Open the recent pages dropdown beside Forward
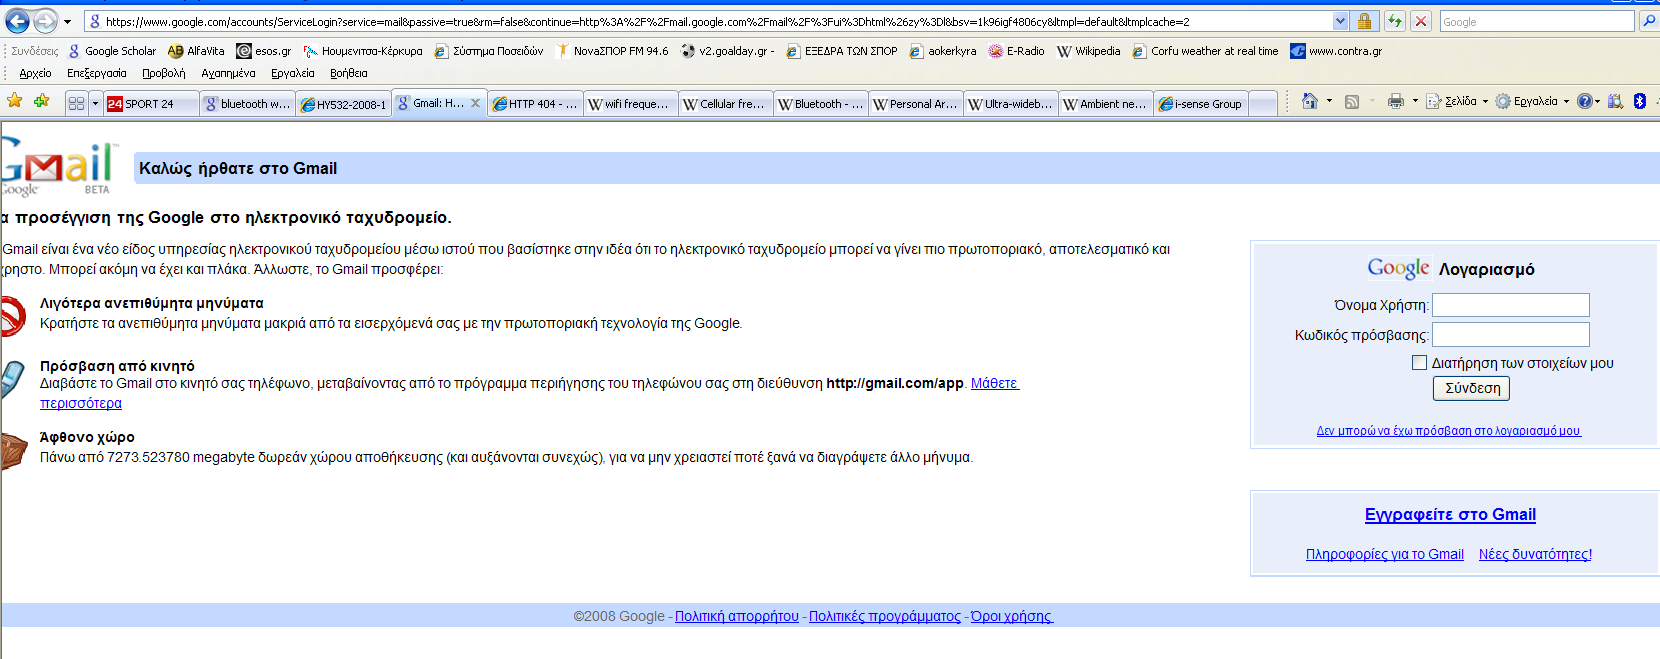 point(67,22)
